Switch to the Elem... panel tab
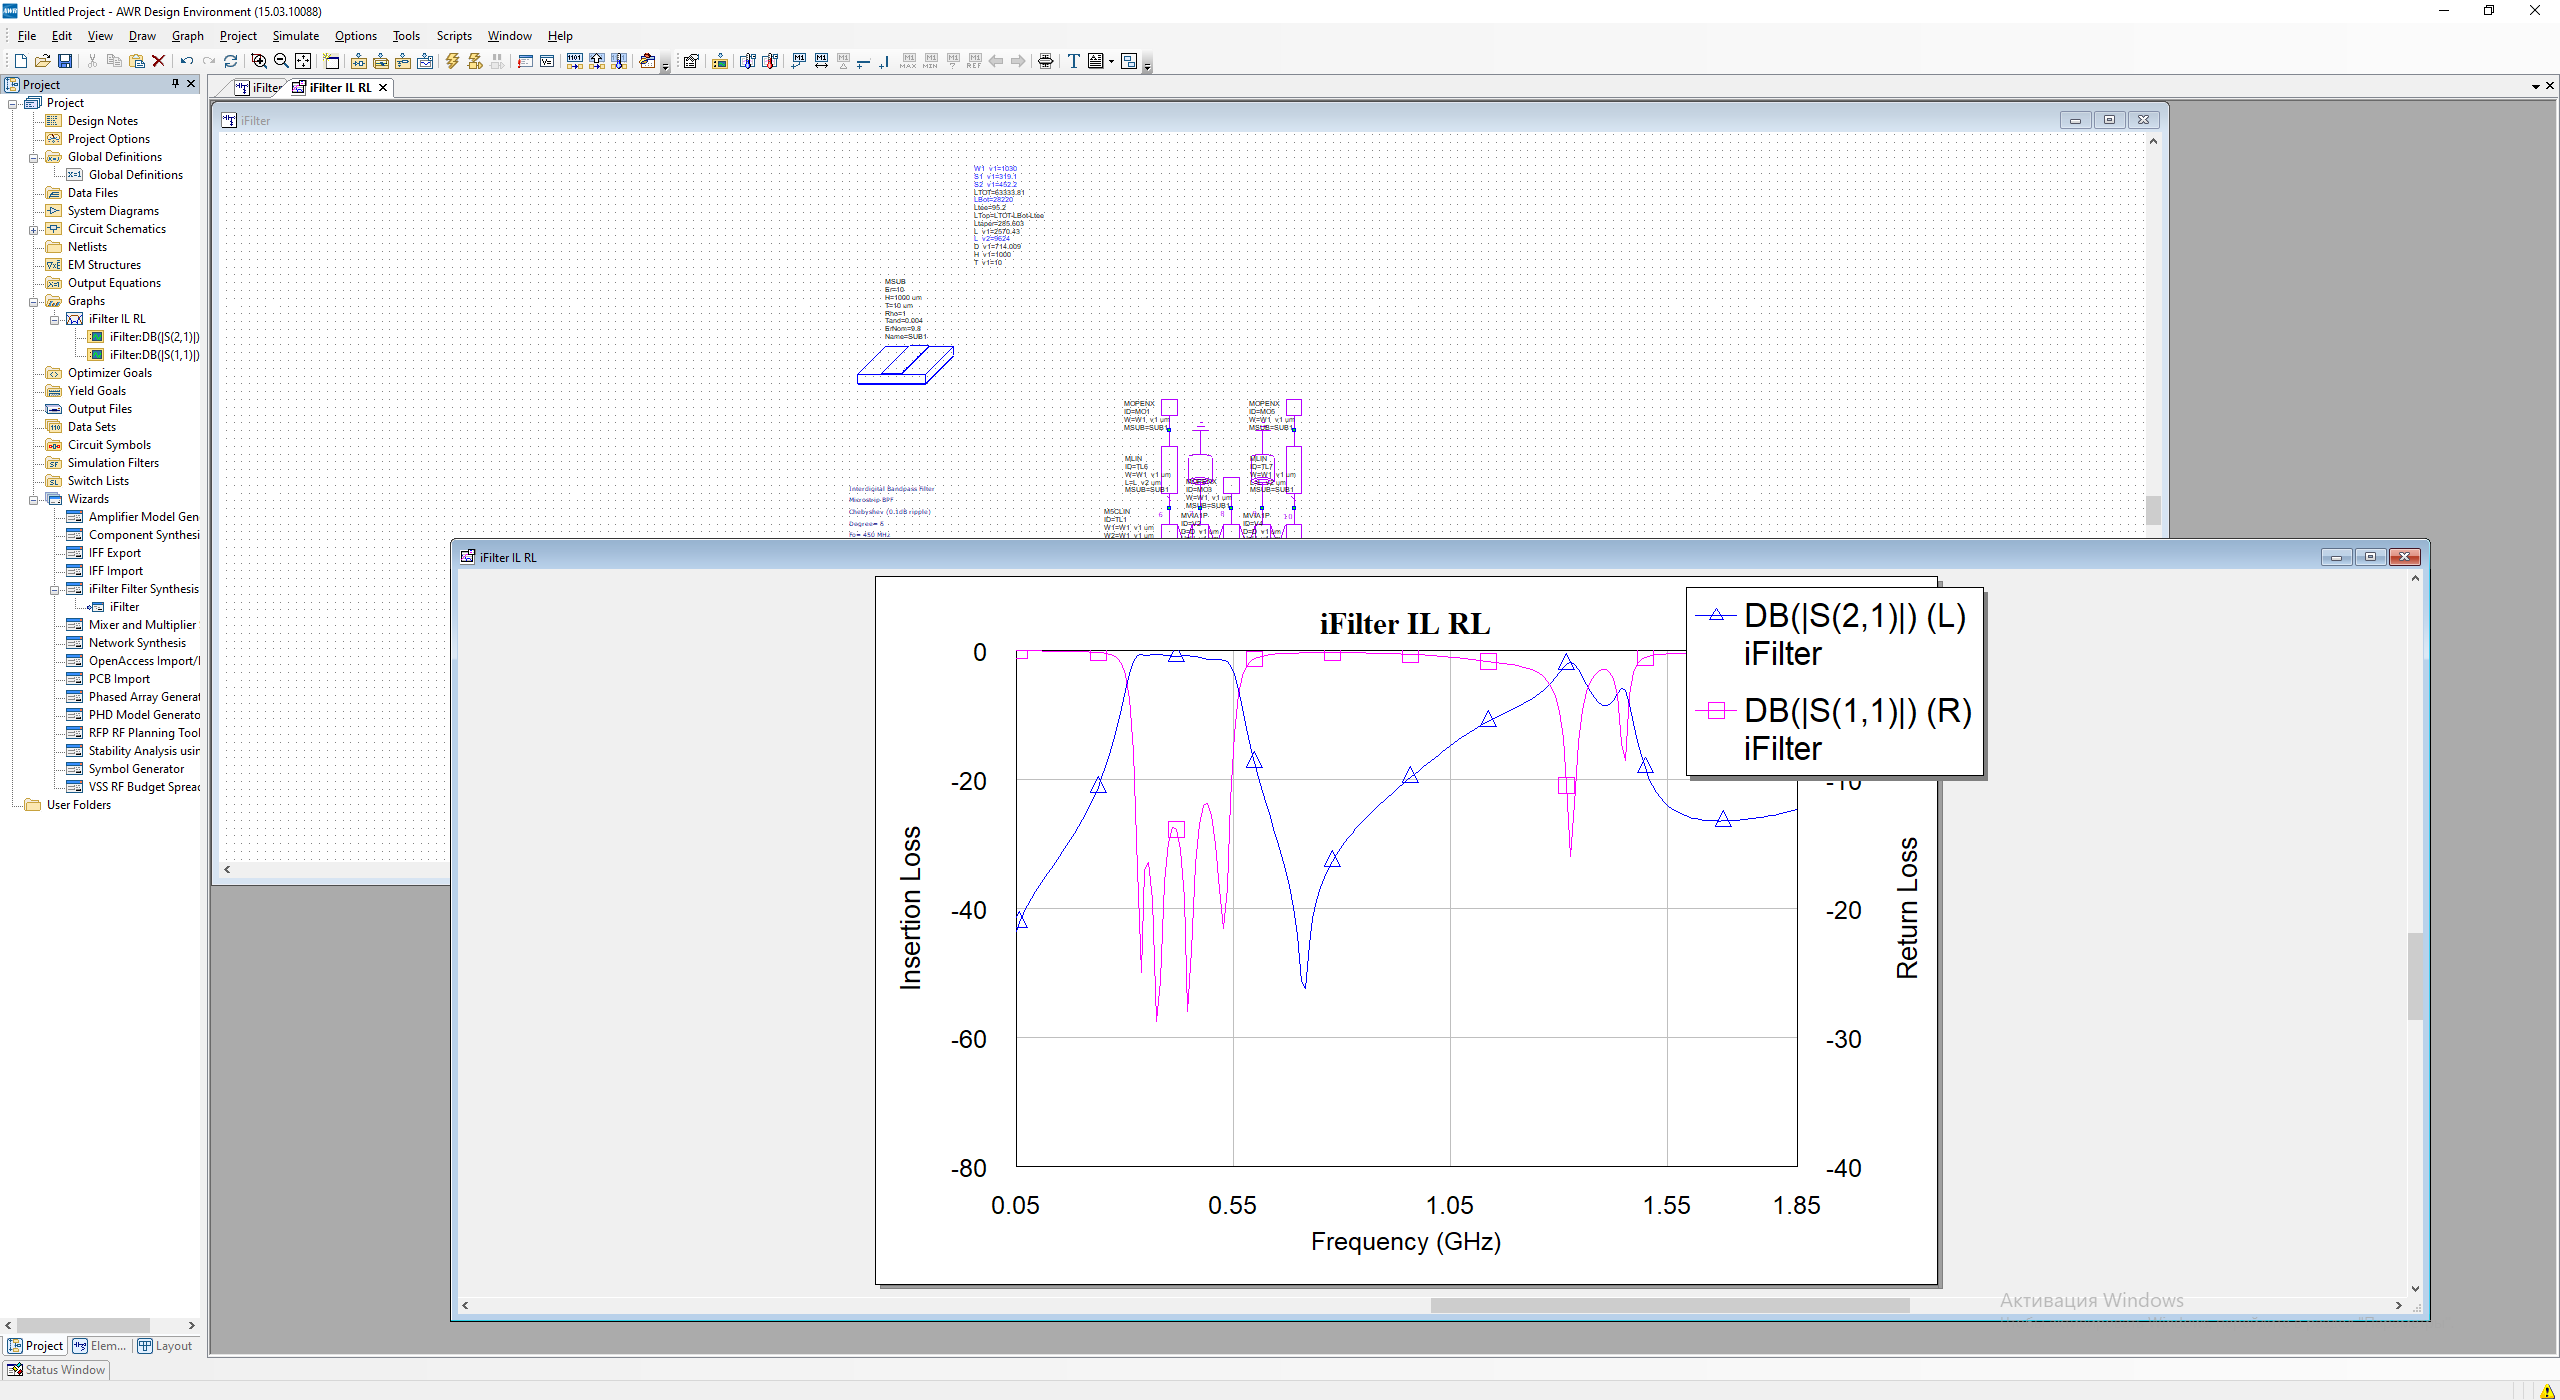2560x1400 pixels. [100, 1346]
